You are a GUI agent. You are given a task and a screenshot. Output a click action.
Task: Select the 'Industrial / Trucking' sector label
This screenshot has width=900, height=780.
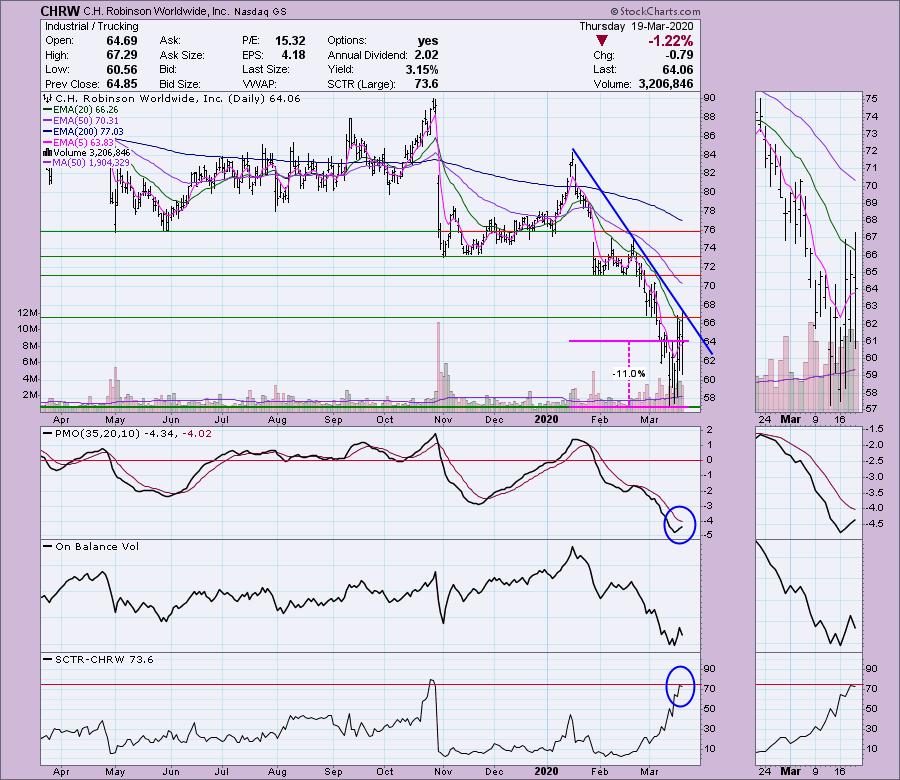click(92, 26)
